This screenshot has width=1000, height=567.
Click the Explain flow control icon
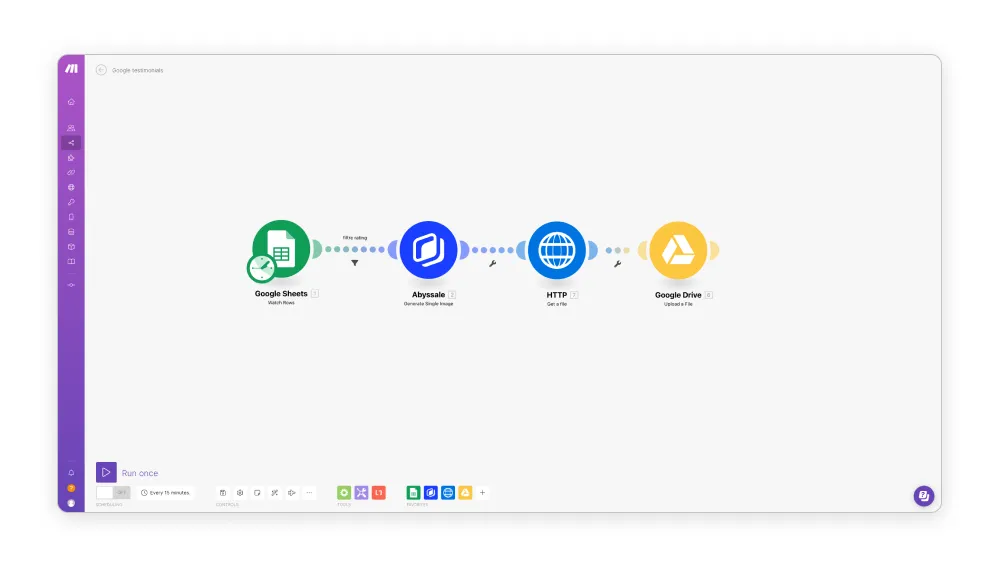tap(291, 492)
